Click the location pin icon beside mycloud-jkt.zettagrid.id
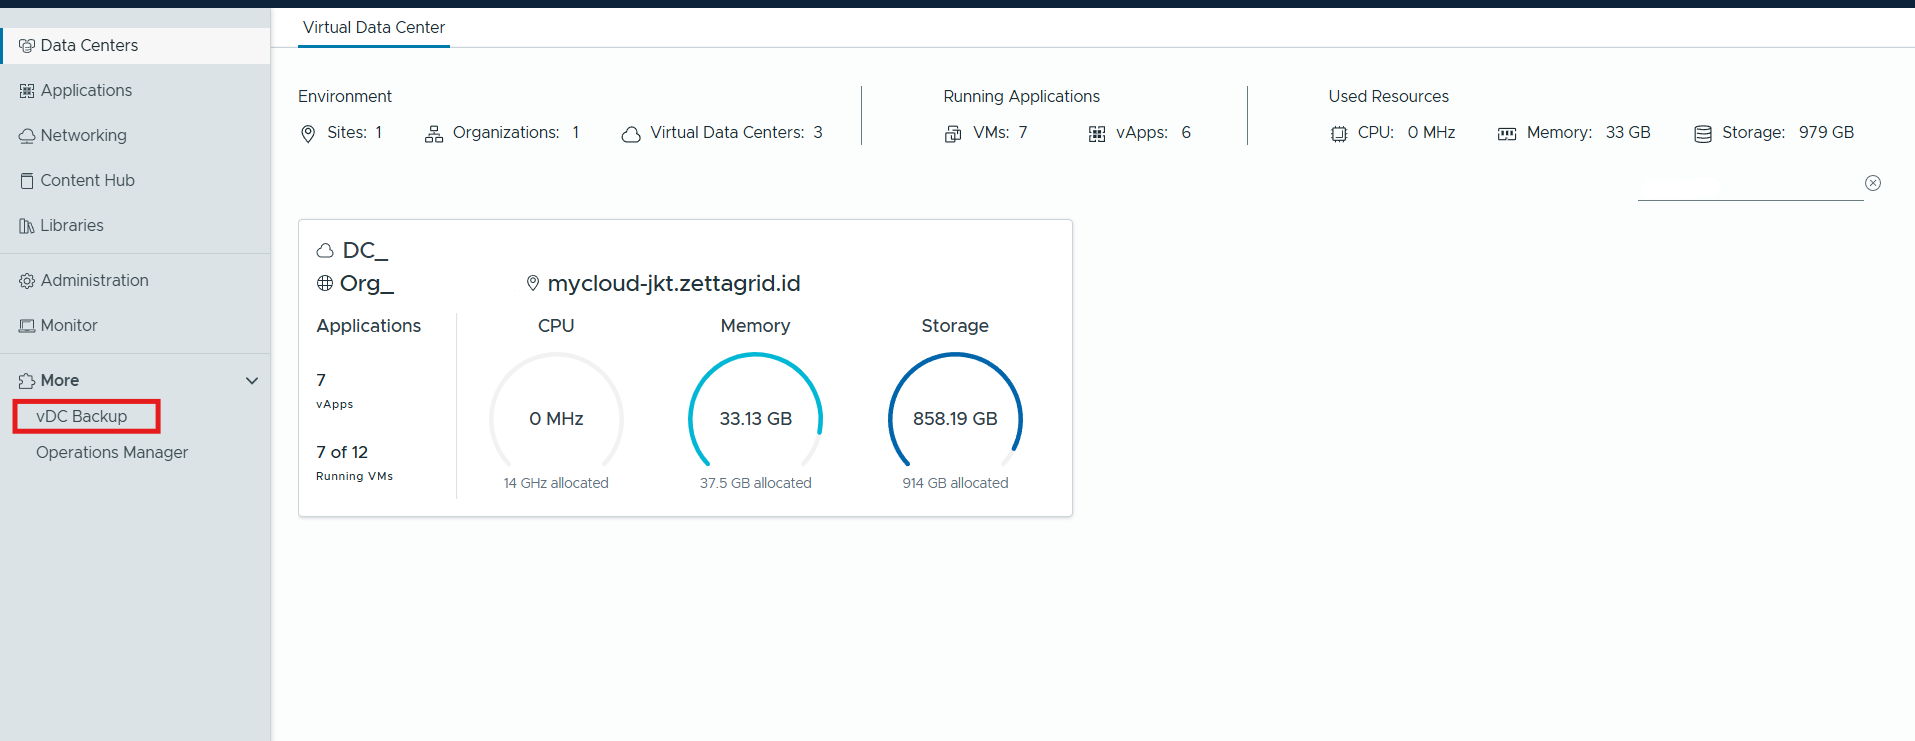This screenshot has width=1915, height=741. click(533, 284)
